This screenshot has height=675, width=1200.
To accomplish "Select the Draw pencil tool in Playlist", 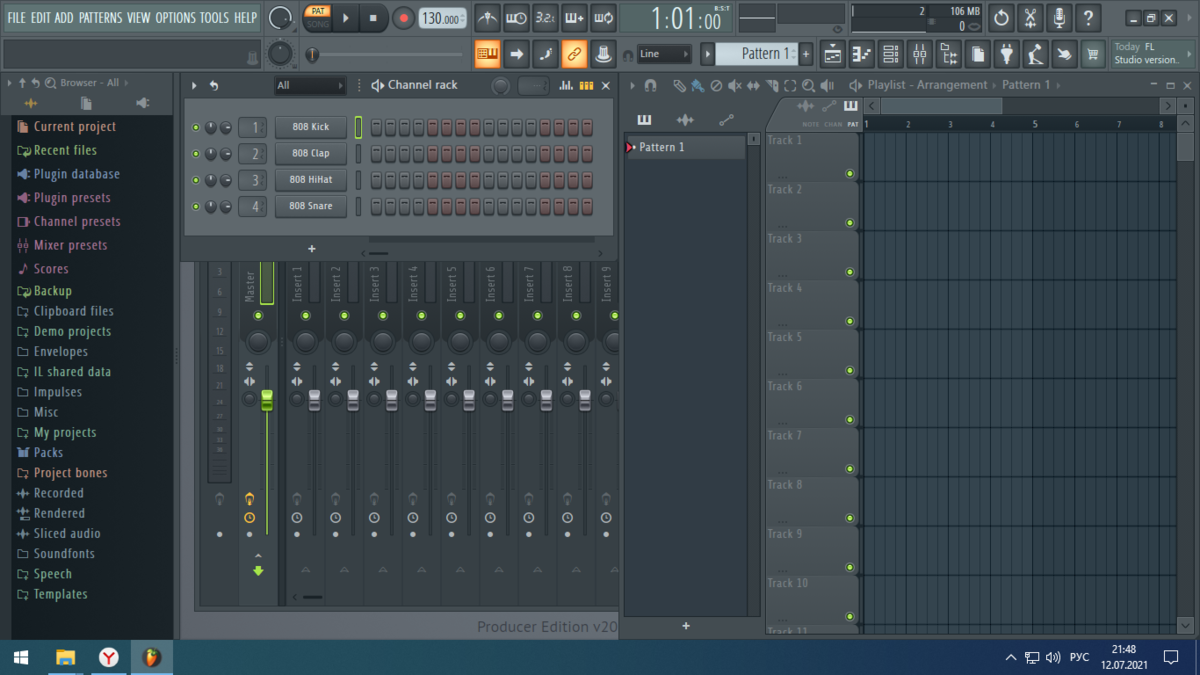I will (x=680, y=86).
